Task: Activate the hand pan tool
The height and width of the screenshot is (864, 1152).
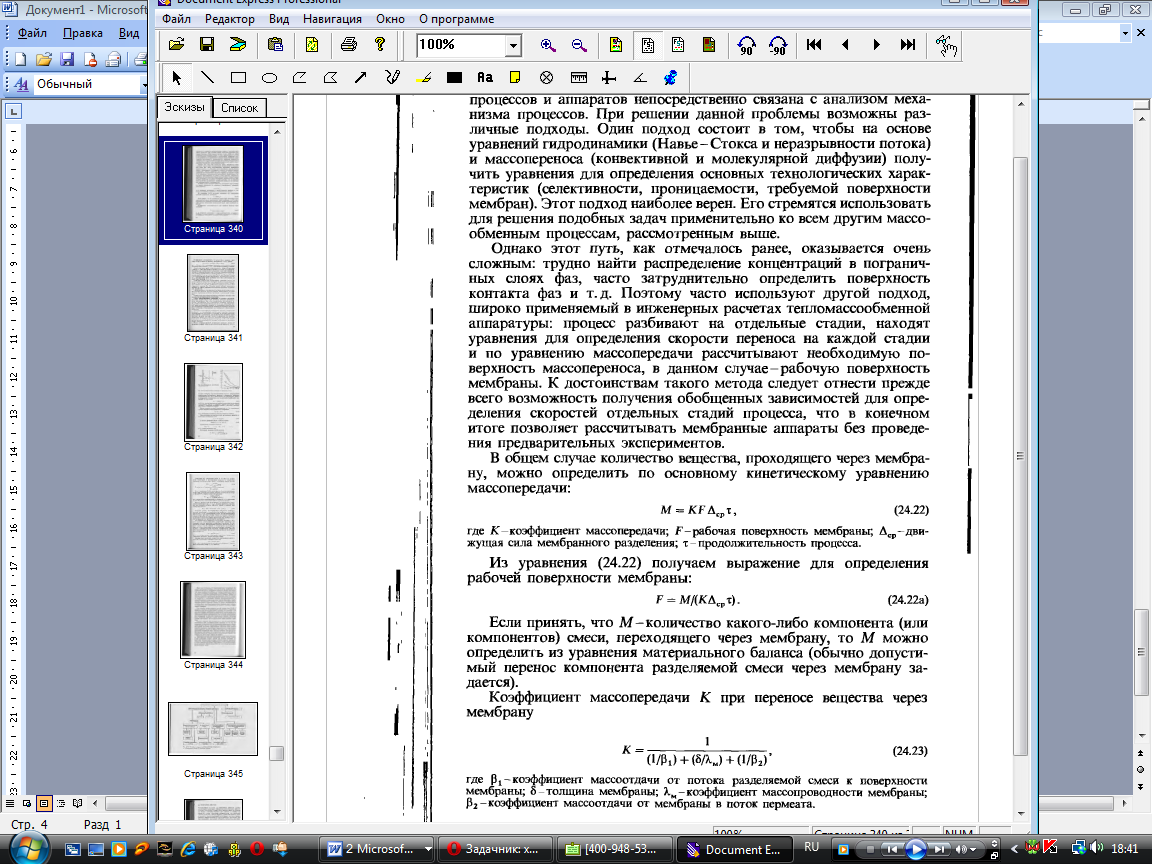Action: (946, 46)
